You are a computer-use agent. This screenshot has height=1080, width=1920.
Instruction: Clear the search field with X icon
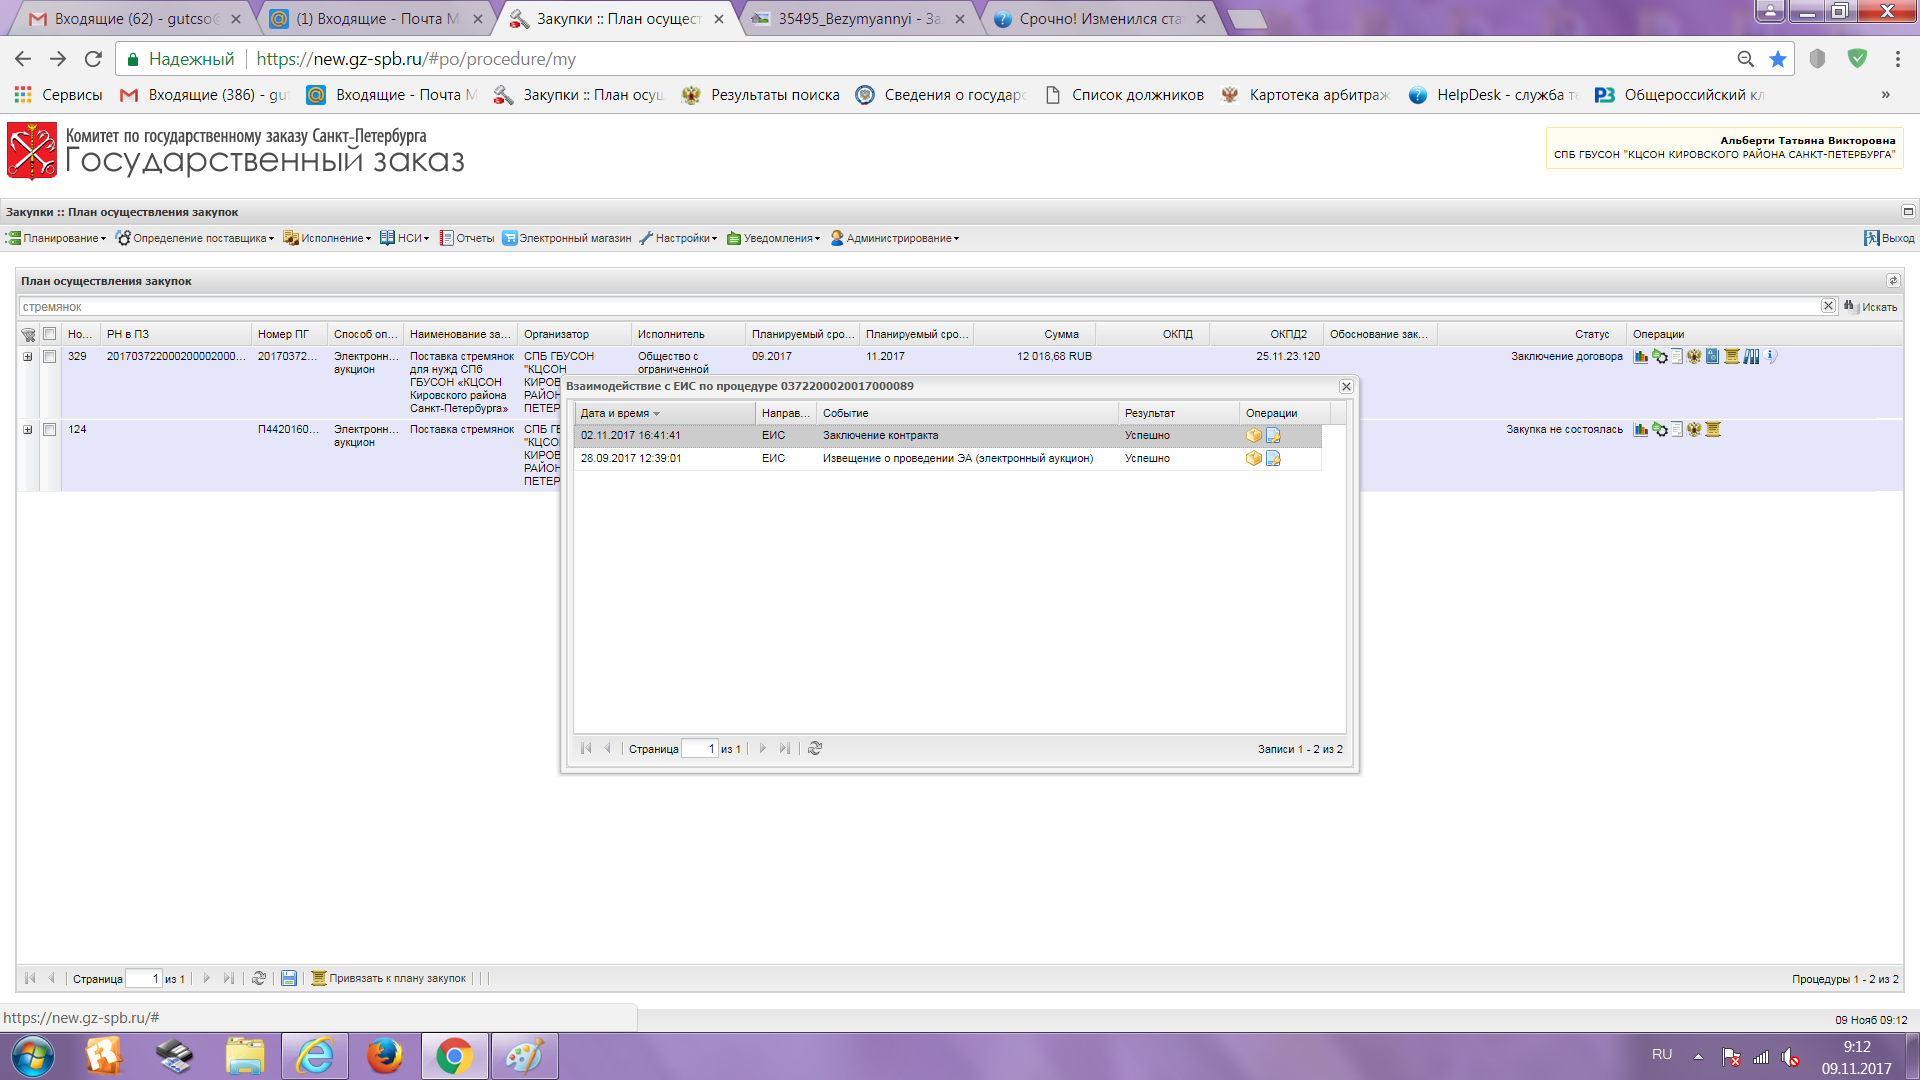[1828, 306]
